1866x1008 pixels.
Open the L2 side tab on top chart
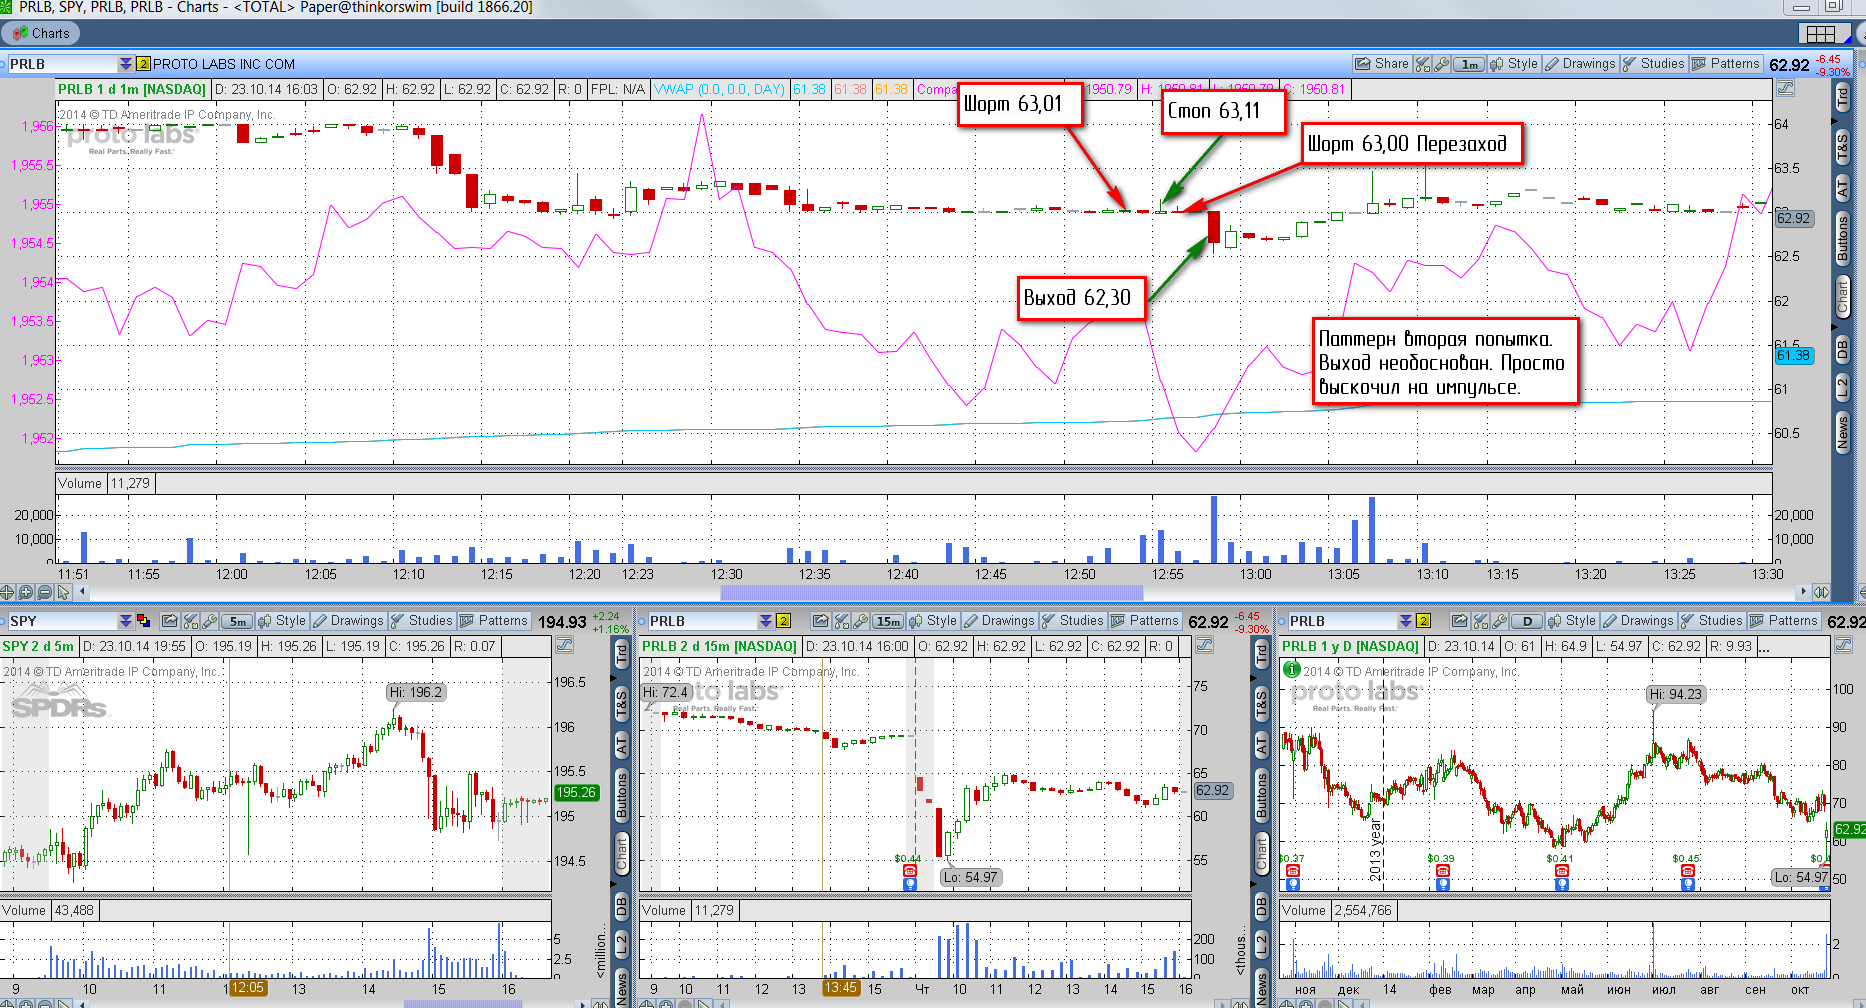[x=1842, y=388]
